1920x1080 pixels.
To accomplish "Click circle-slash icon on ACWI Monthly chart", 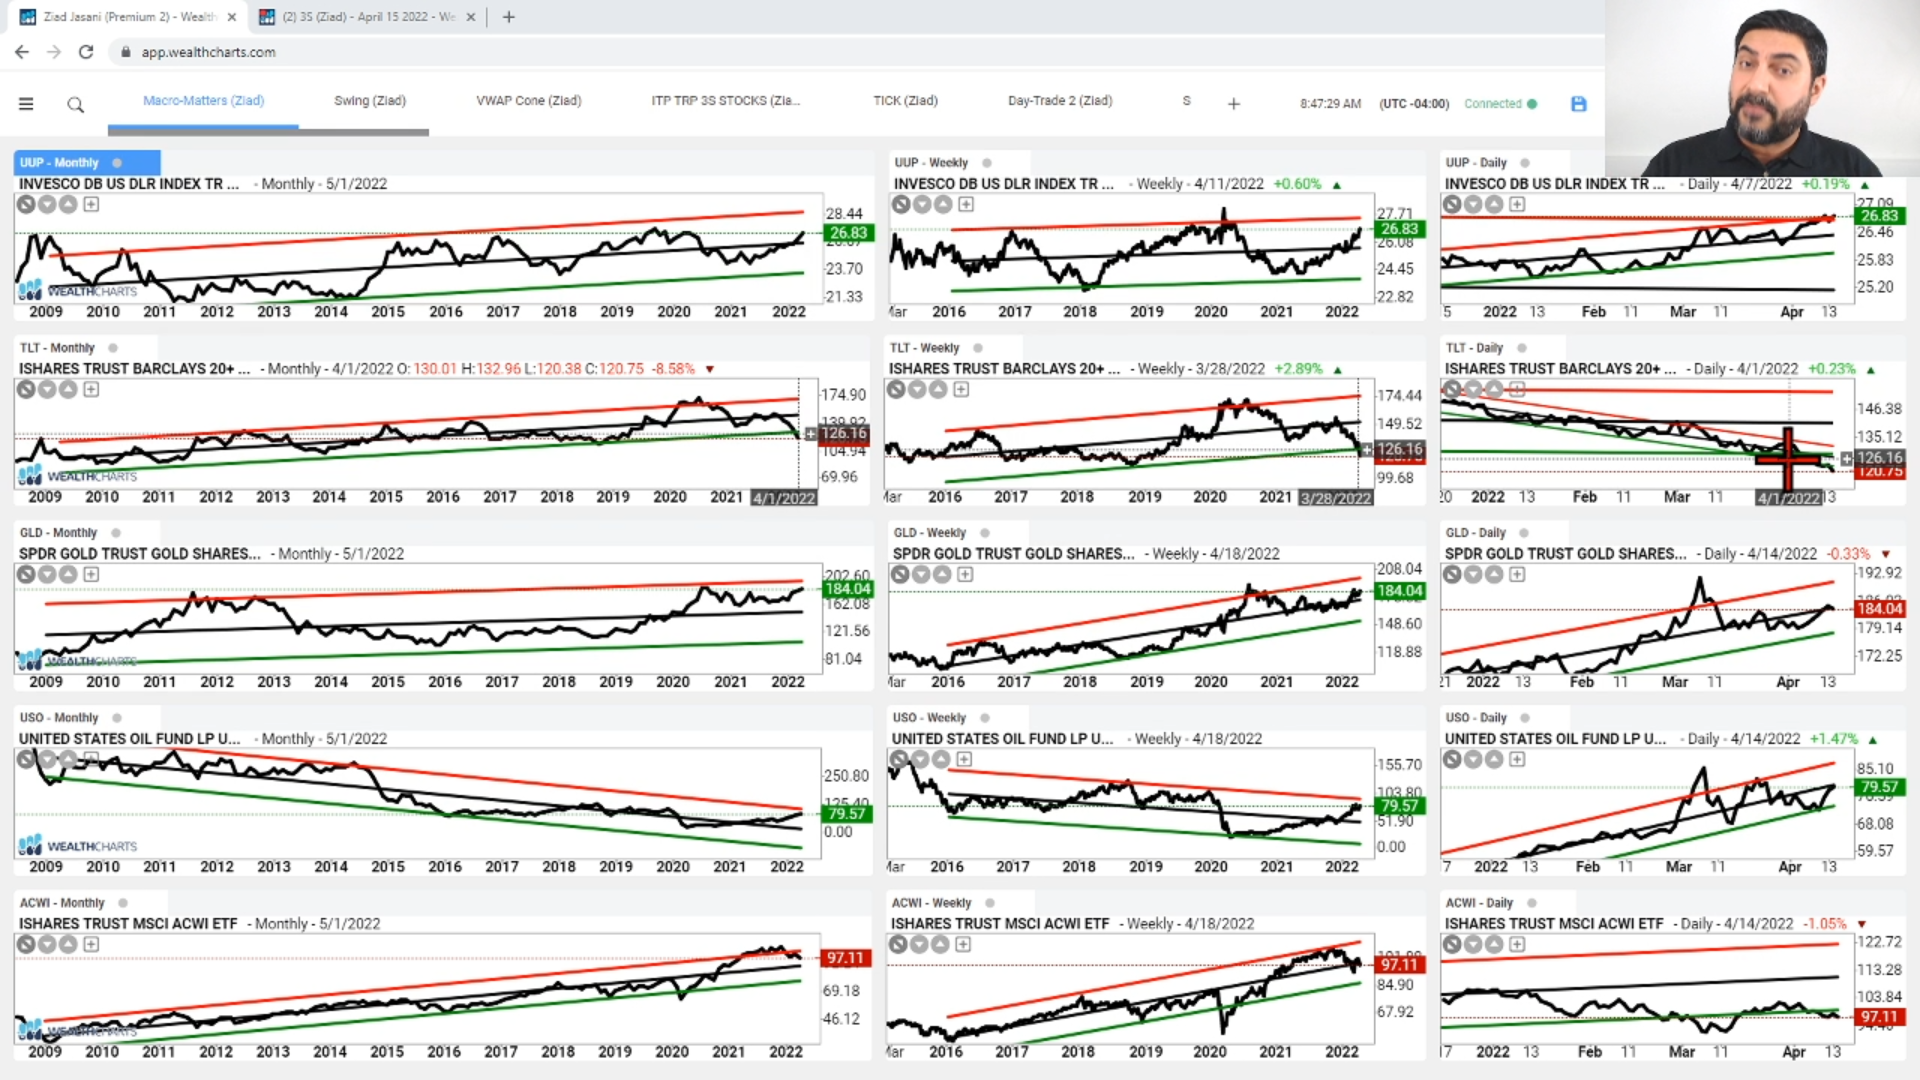I will point(26,944).
